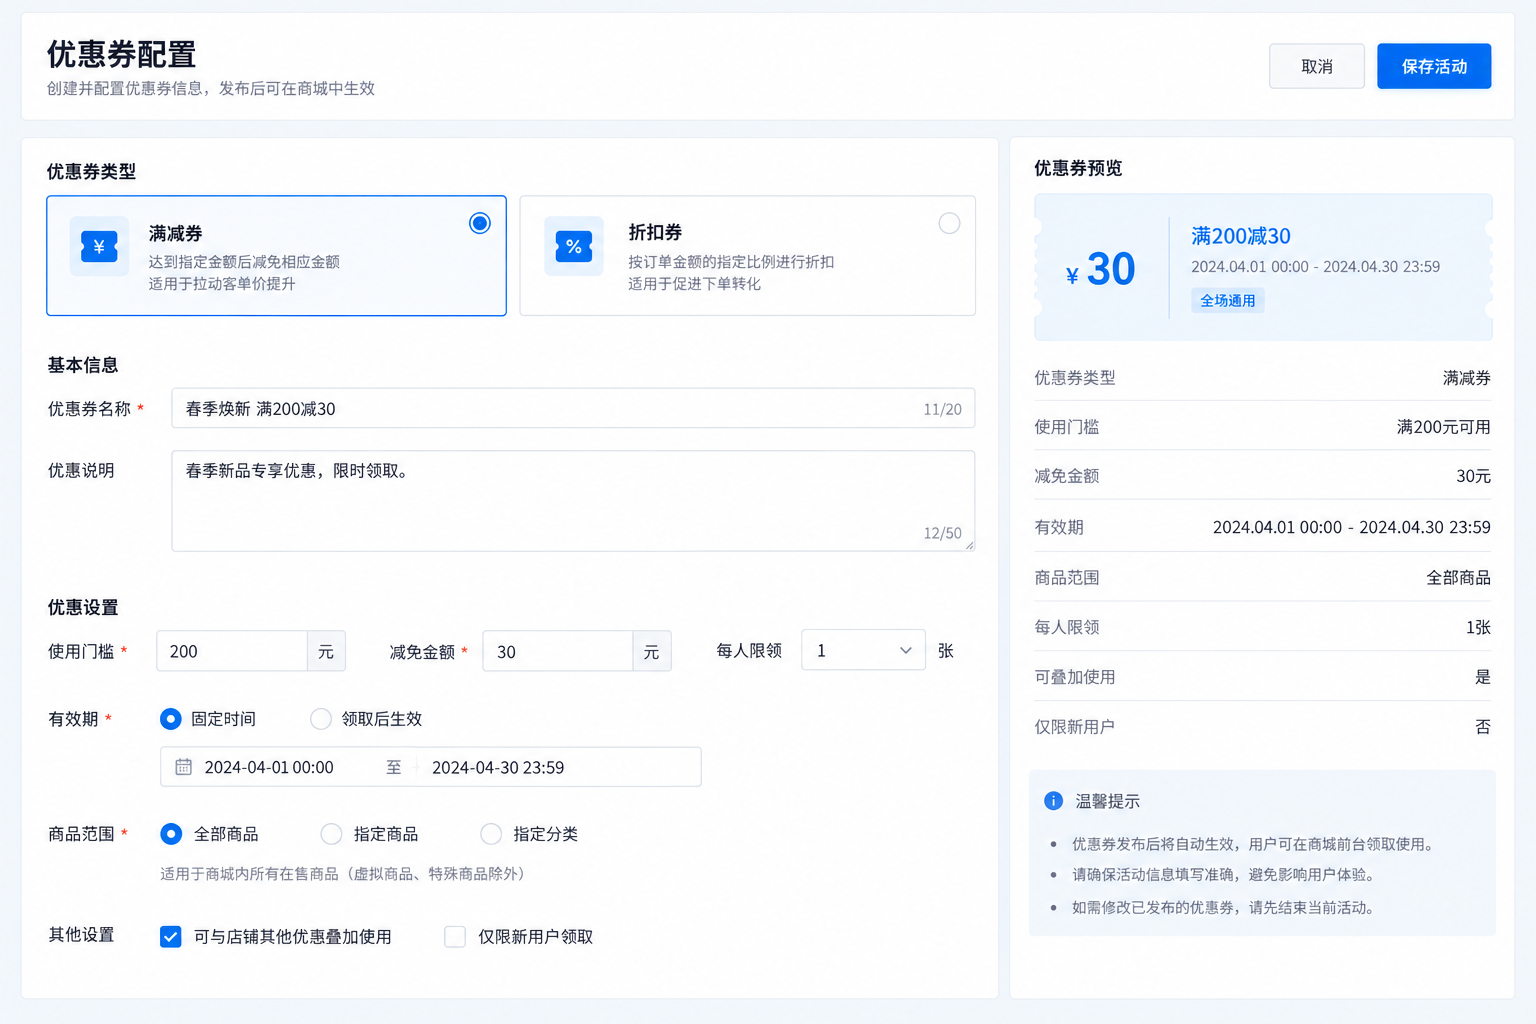Click the 1张 value in preview list
Image resolution: width=1536 pixels, height=1024 pixels.
(1478, 627)
